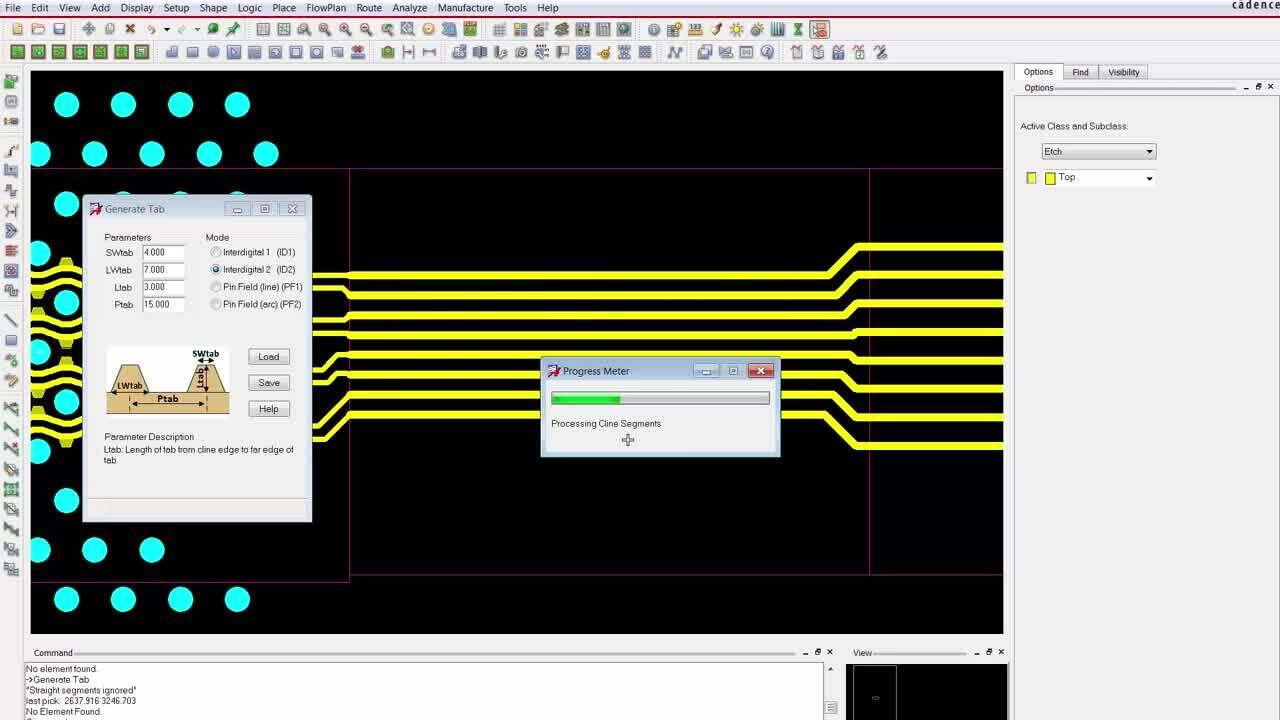Viewport: 1280px width, 720px height.
Task: Click the Zoom Out magnifier icon
Action: [366, 29]
